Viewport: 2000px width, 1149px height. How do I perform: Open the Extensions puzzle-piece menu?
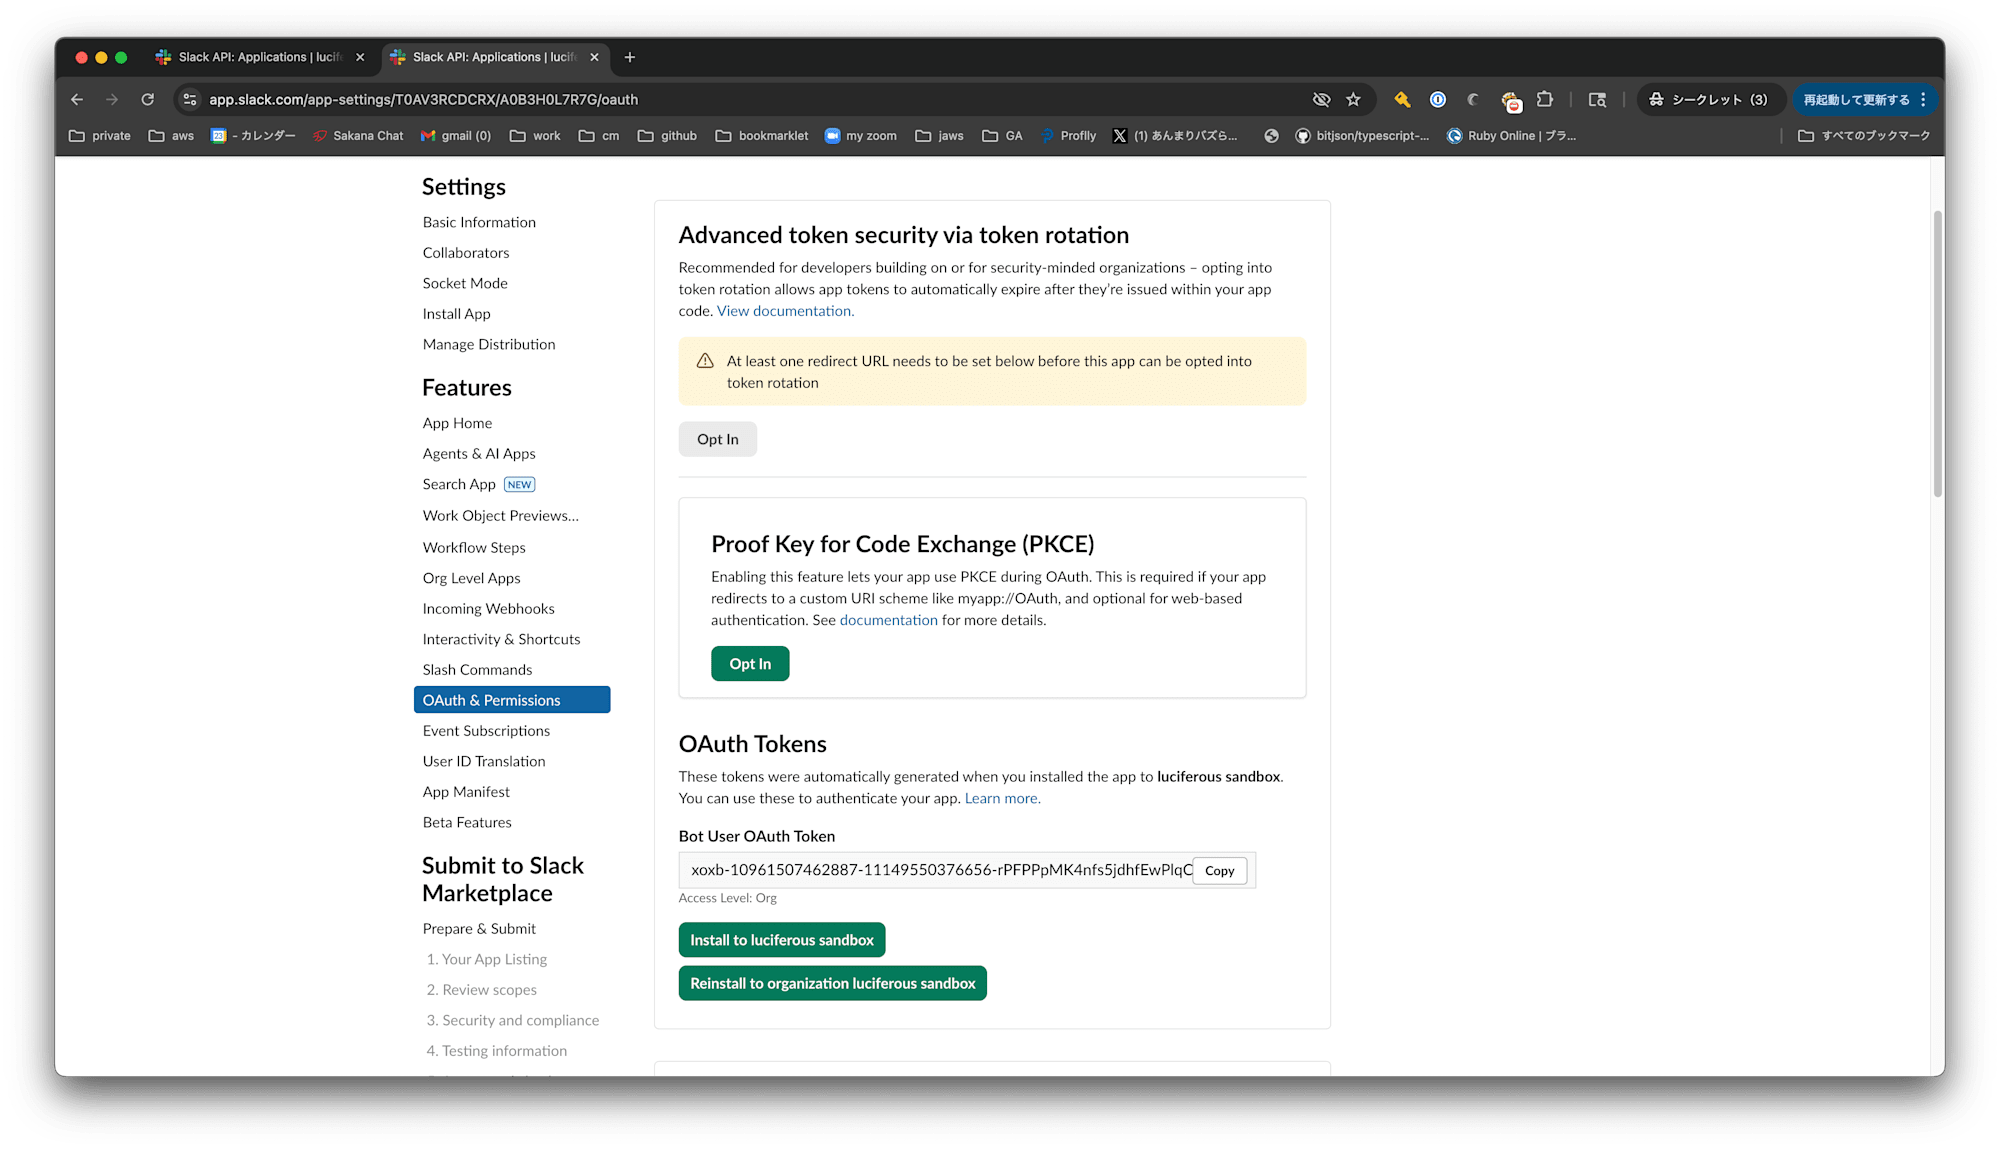[1545, 99]
